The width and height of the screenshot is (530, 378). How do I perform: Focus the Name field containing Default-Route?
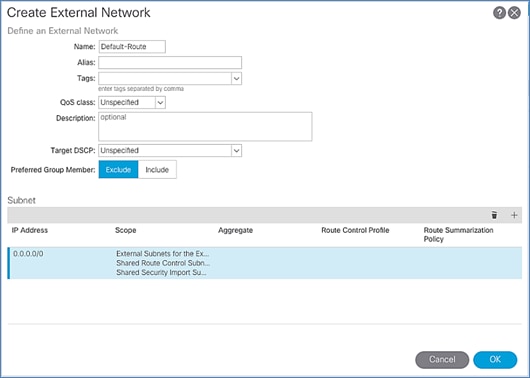tap(132, 47)
